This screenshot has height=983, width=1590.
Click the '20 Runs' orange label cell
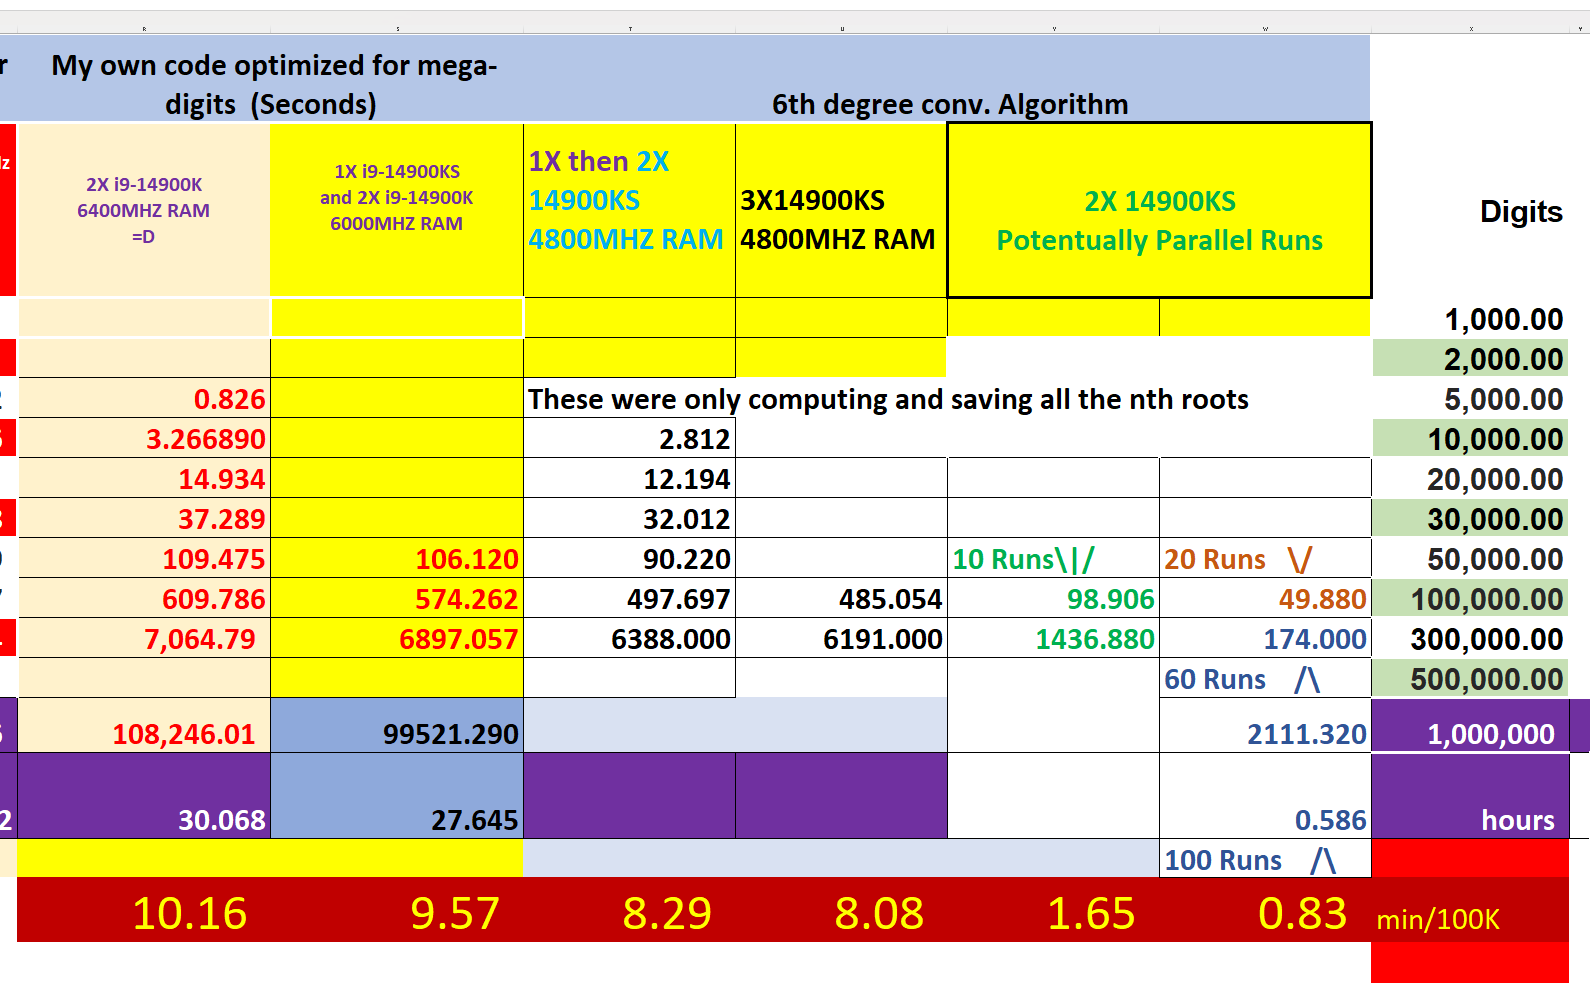[x=1265, y=559]
